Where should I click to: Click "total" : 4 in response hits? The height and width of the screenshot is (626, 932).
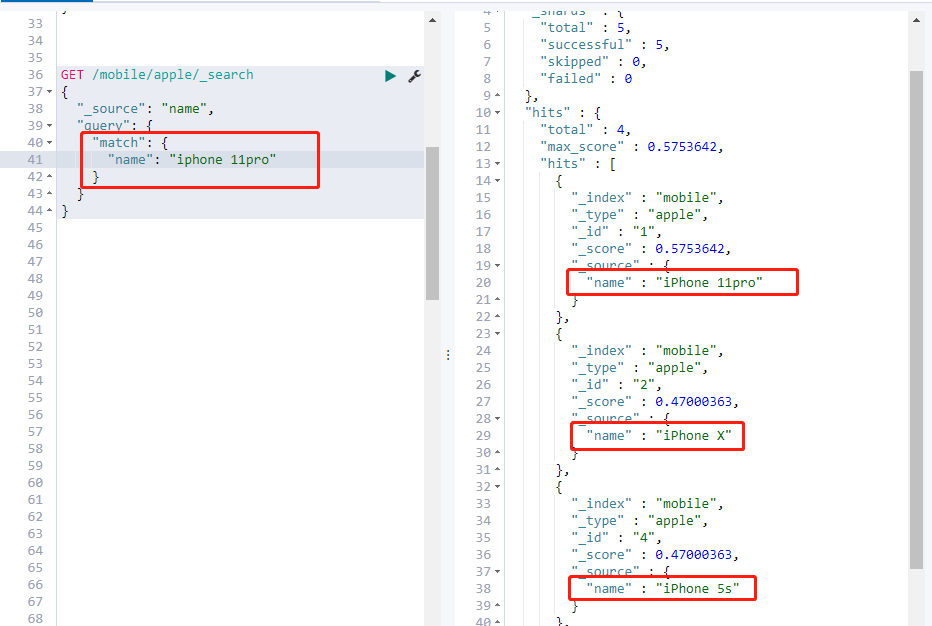(x=585, y=130)
